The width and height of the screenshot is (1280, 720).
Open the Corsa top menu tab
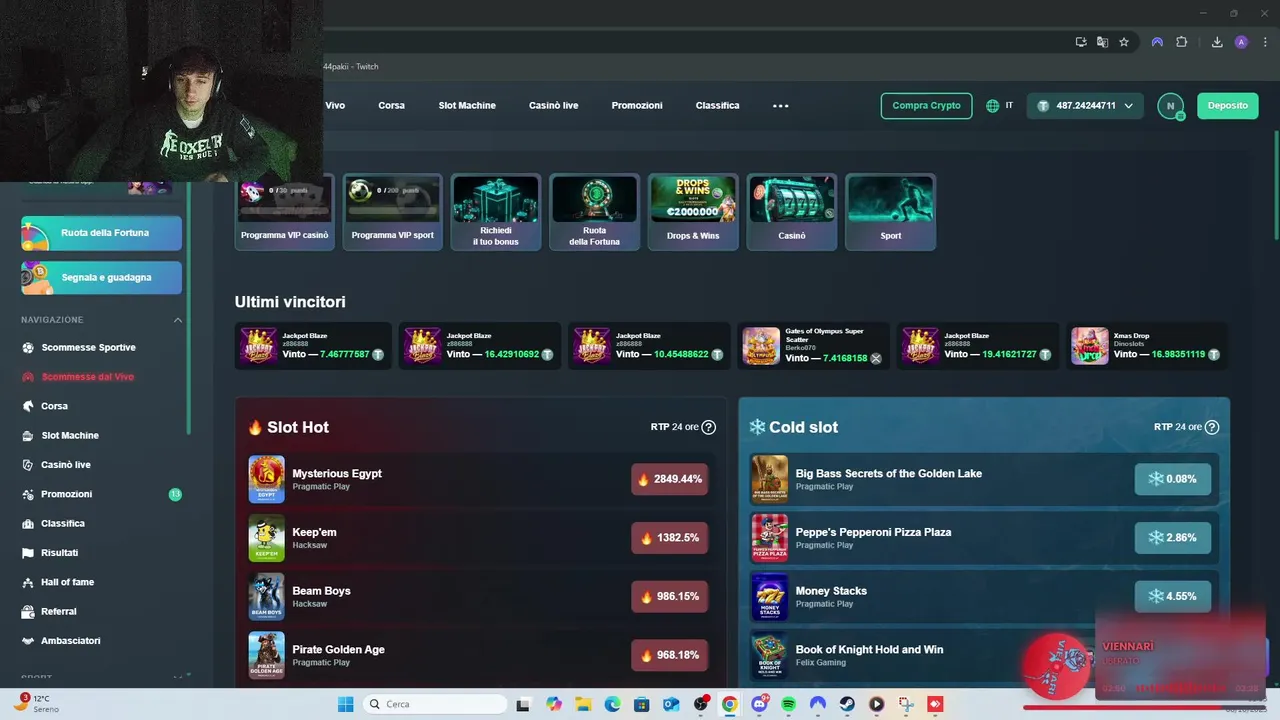(391, 106)
